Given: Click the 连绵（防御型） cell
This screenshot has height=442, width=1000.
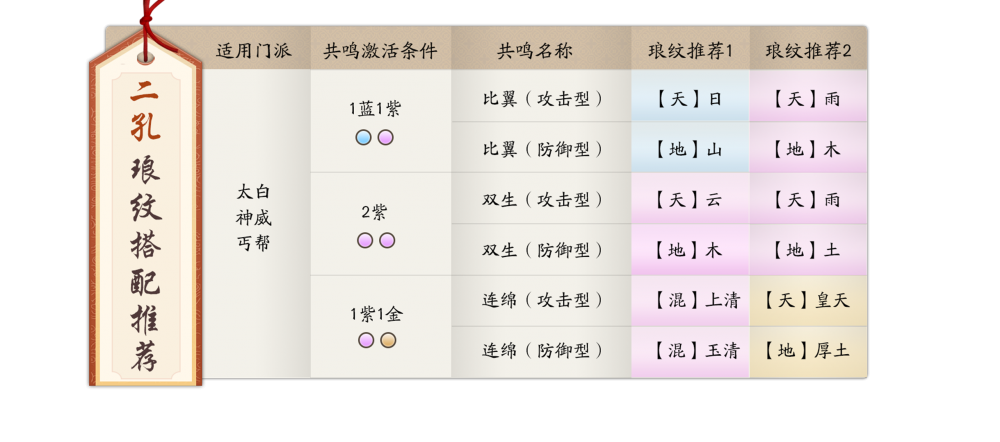Looking at the screenshot, I should (542, 351).
